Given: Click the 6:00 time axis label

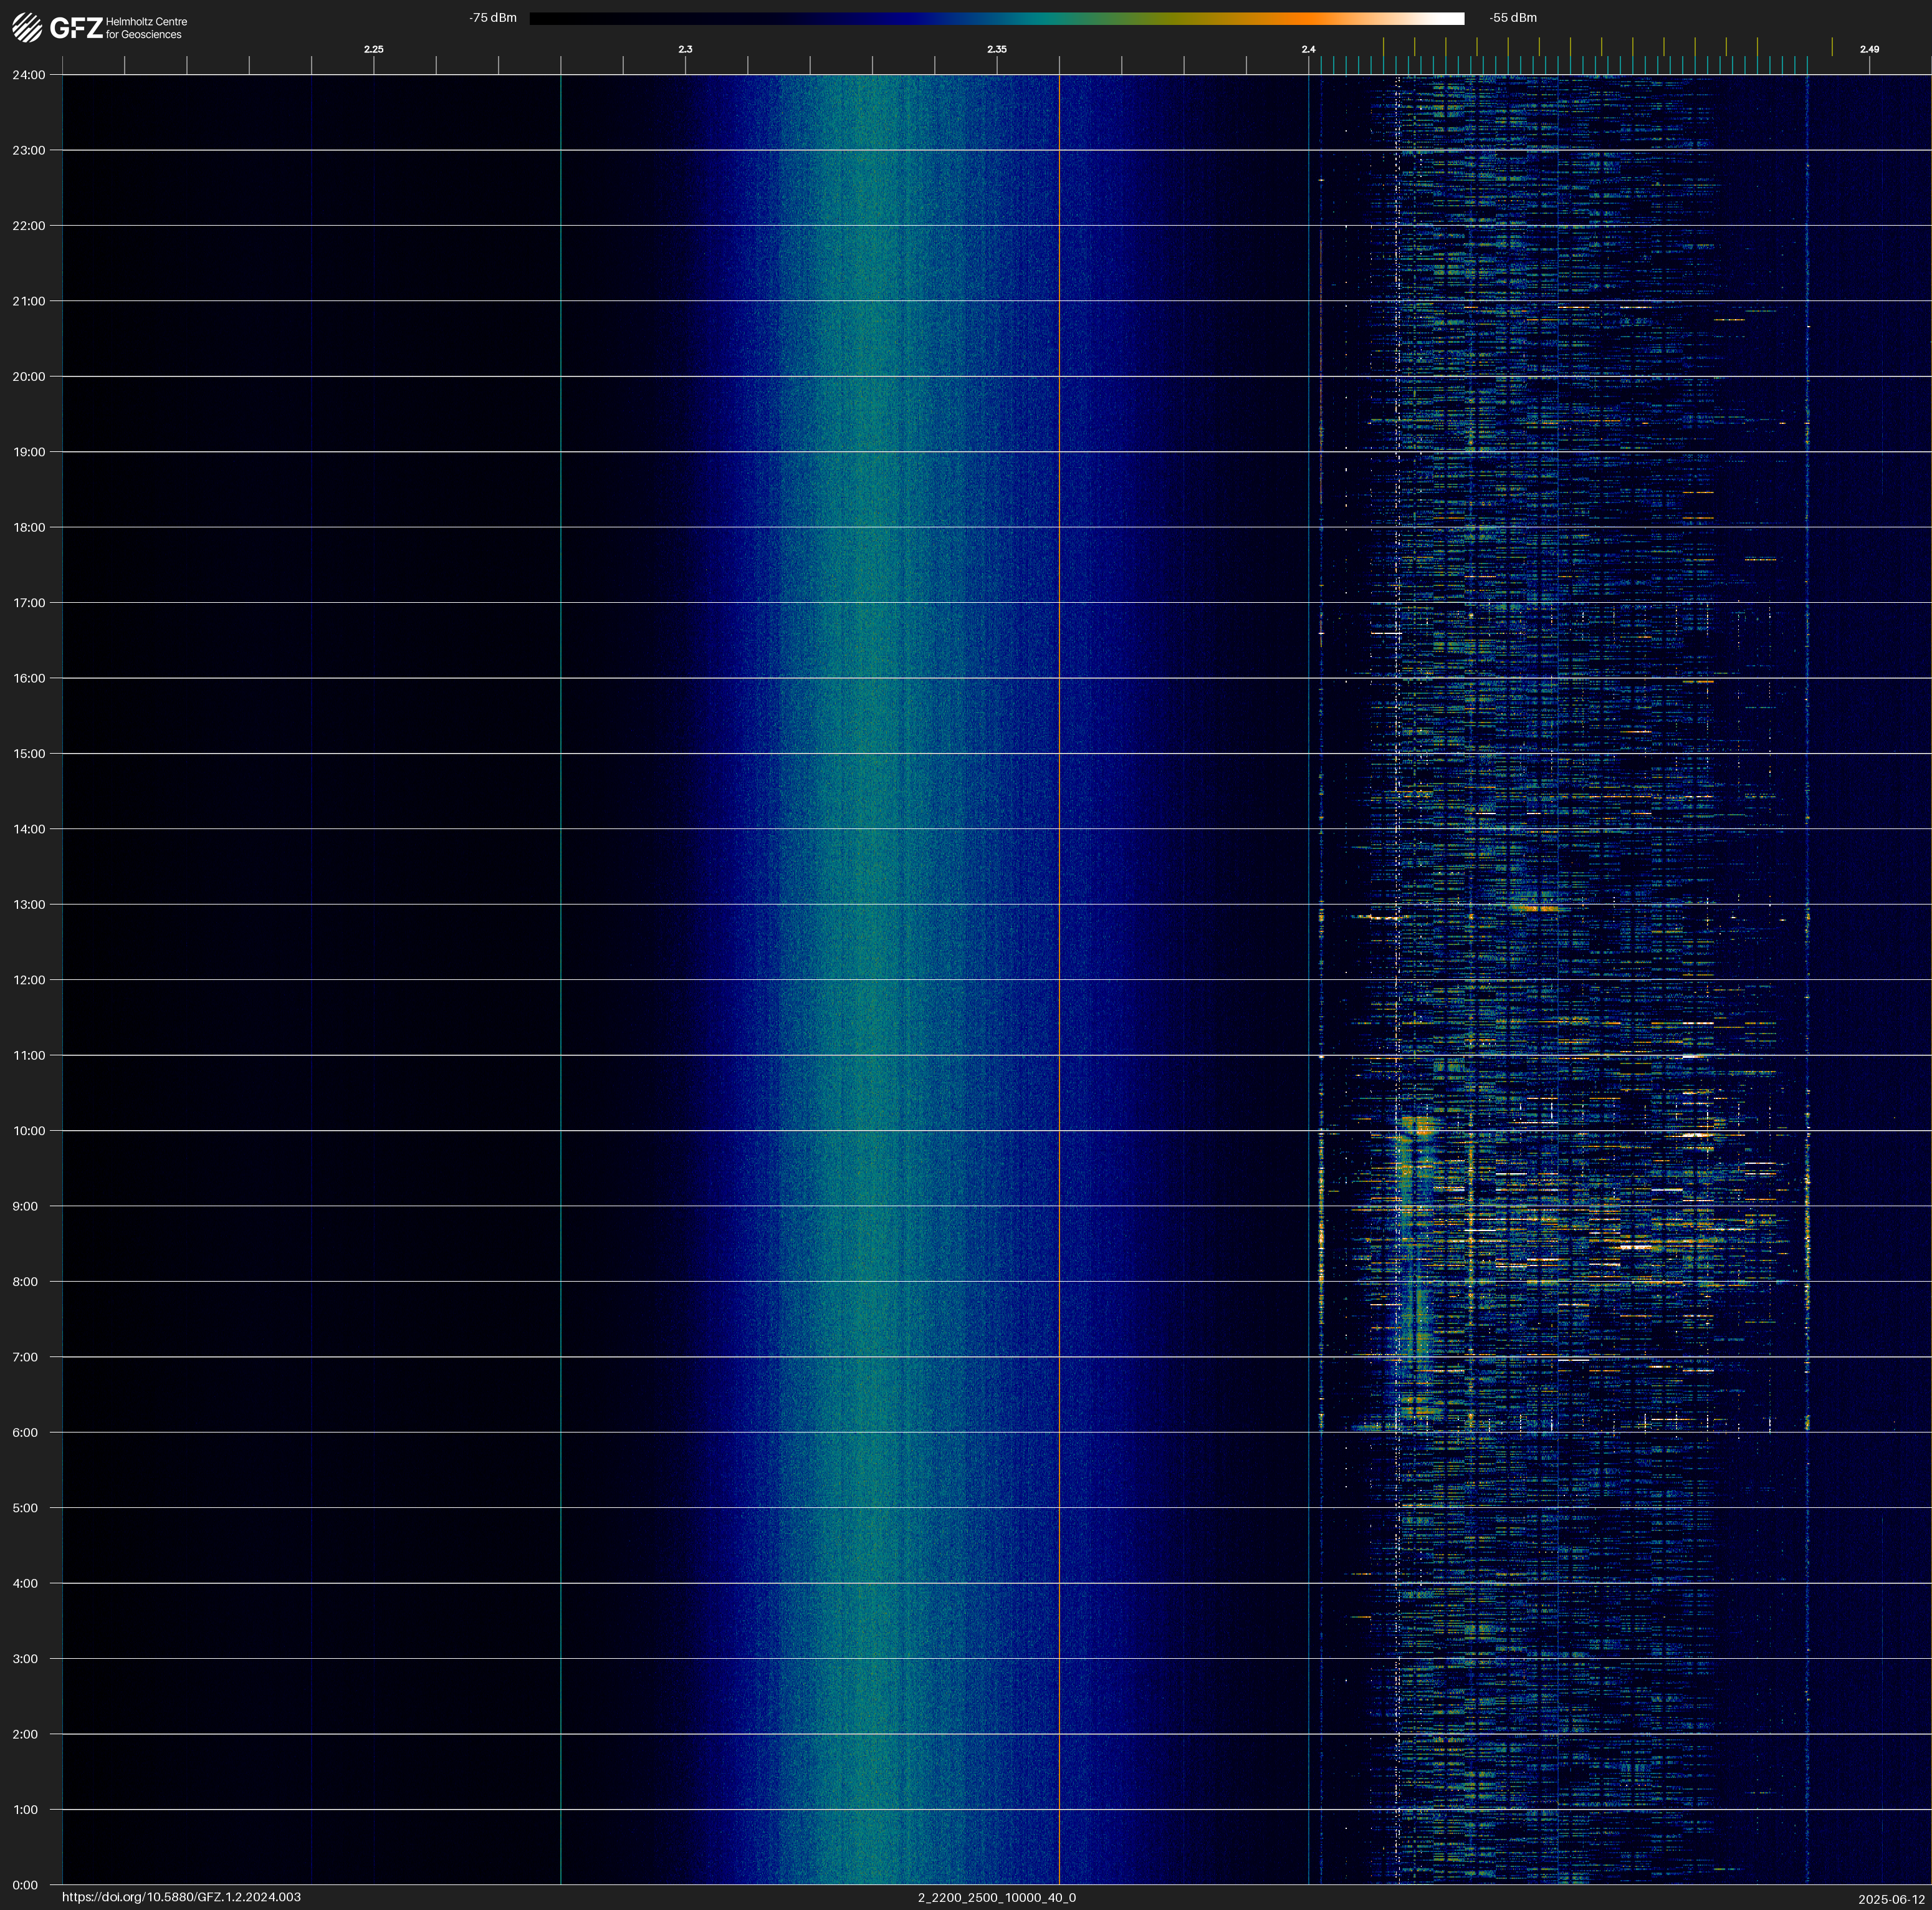Looking at the screenshot, I should [25, 1433].
